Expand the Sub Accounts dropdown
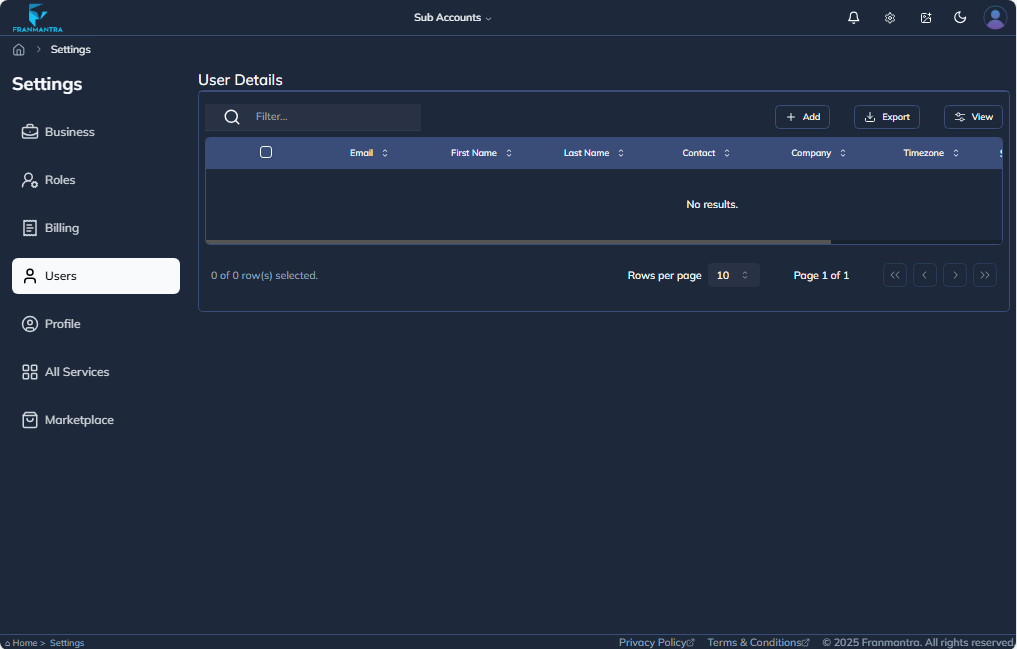1017x649 pixels. 452,17
